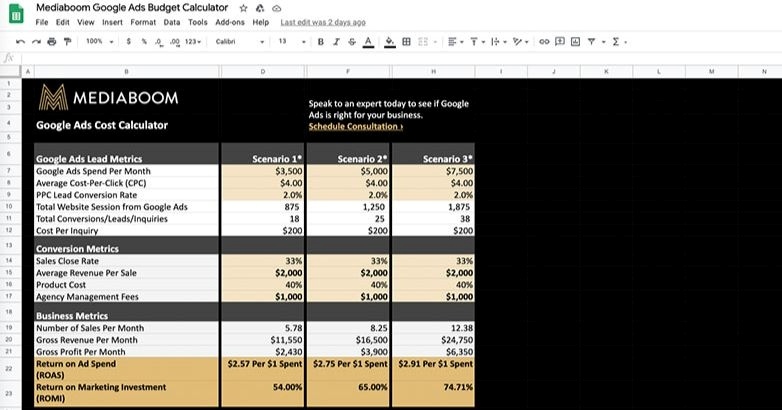Toggle bold formatting

[x=321, y=42]
